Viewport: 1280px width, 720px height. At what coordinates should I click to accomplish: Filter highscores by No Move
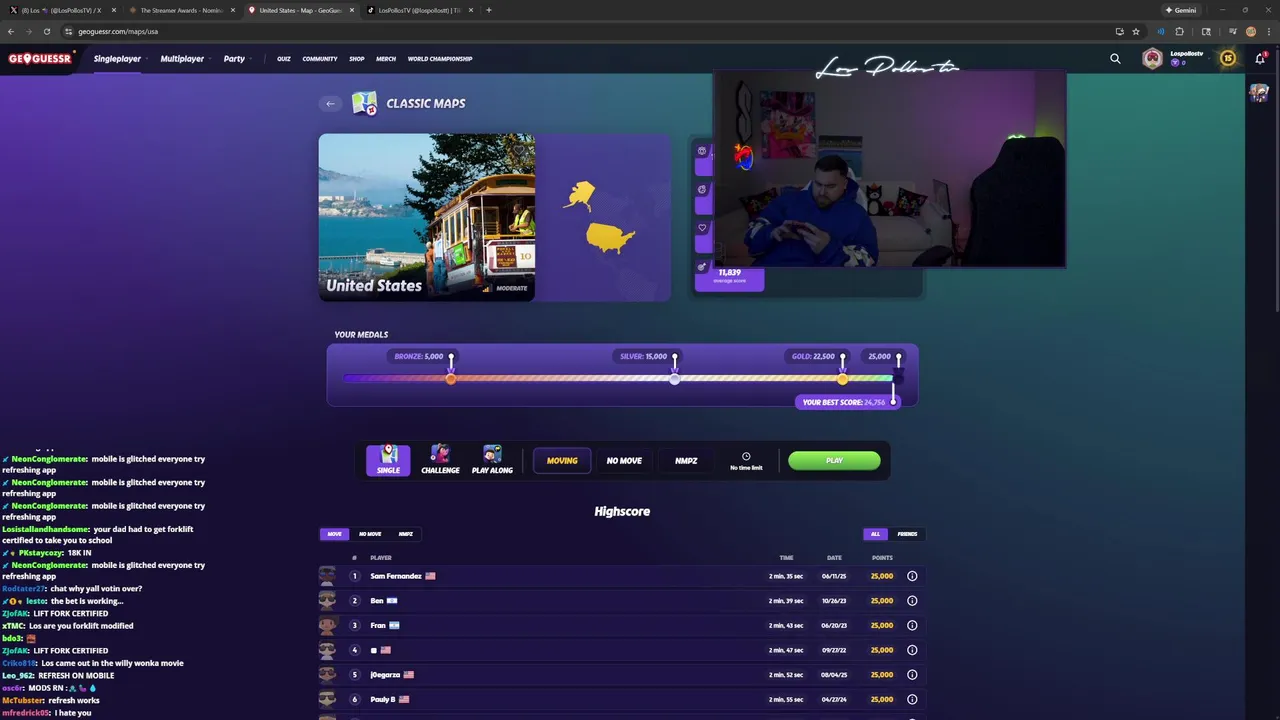pos(370,534)
